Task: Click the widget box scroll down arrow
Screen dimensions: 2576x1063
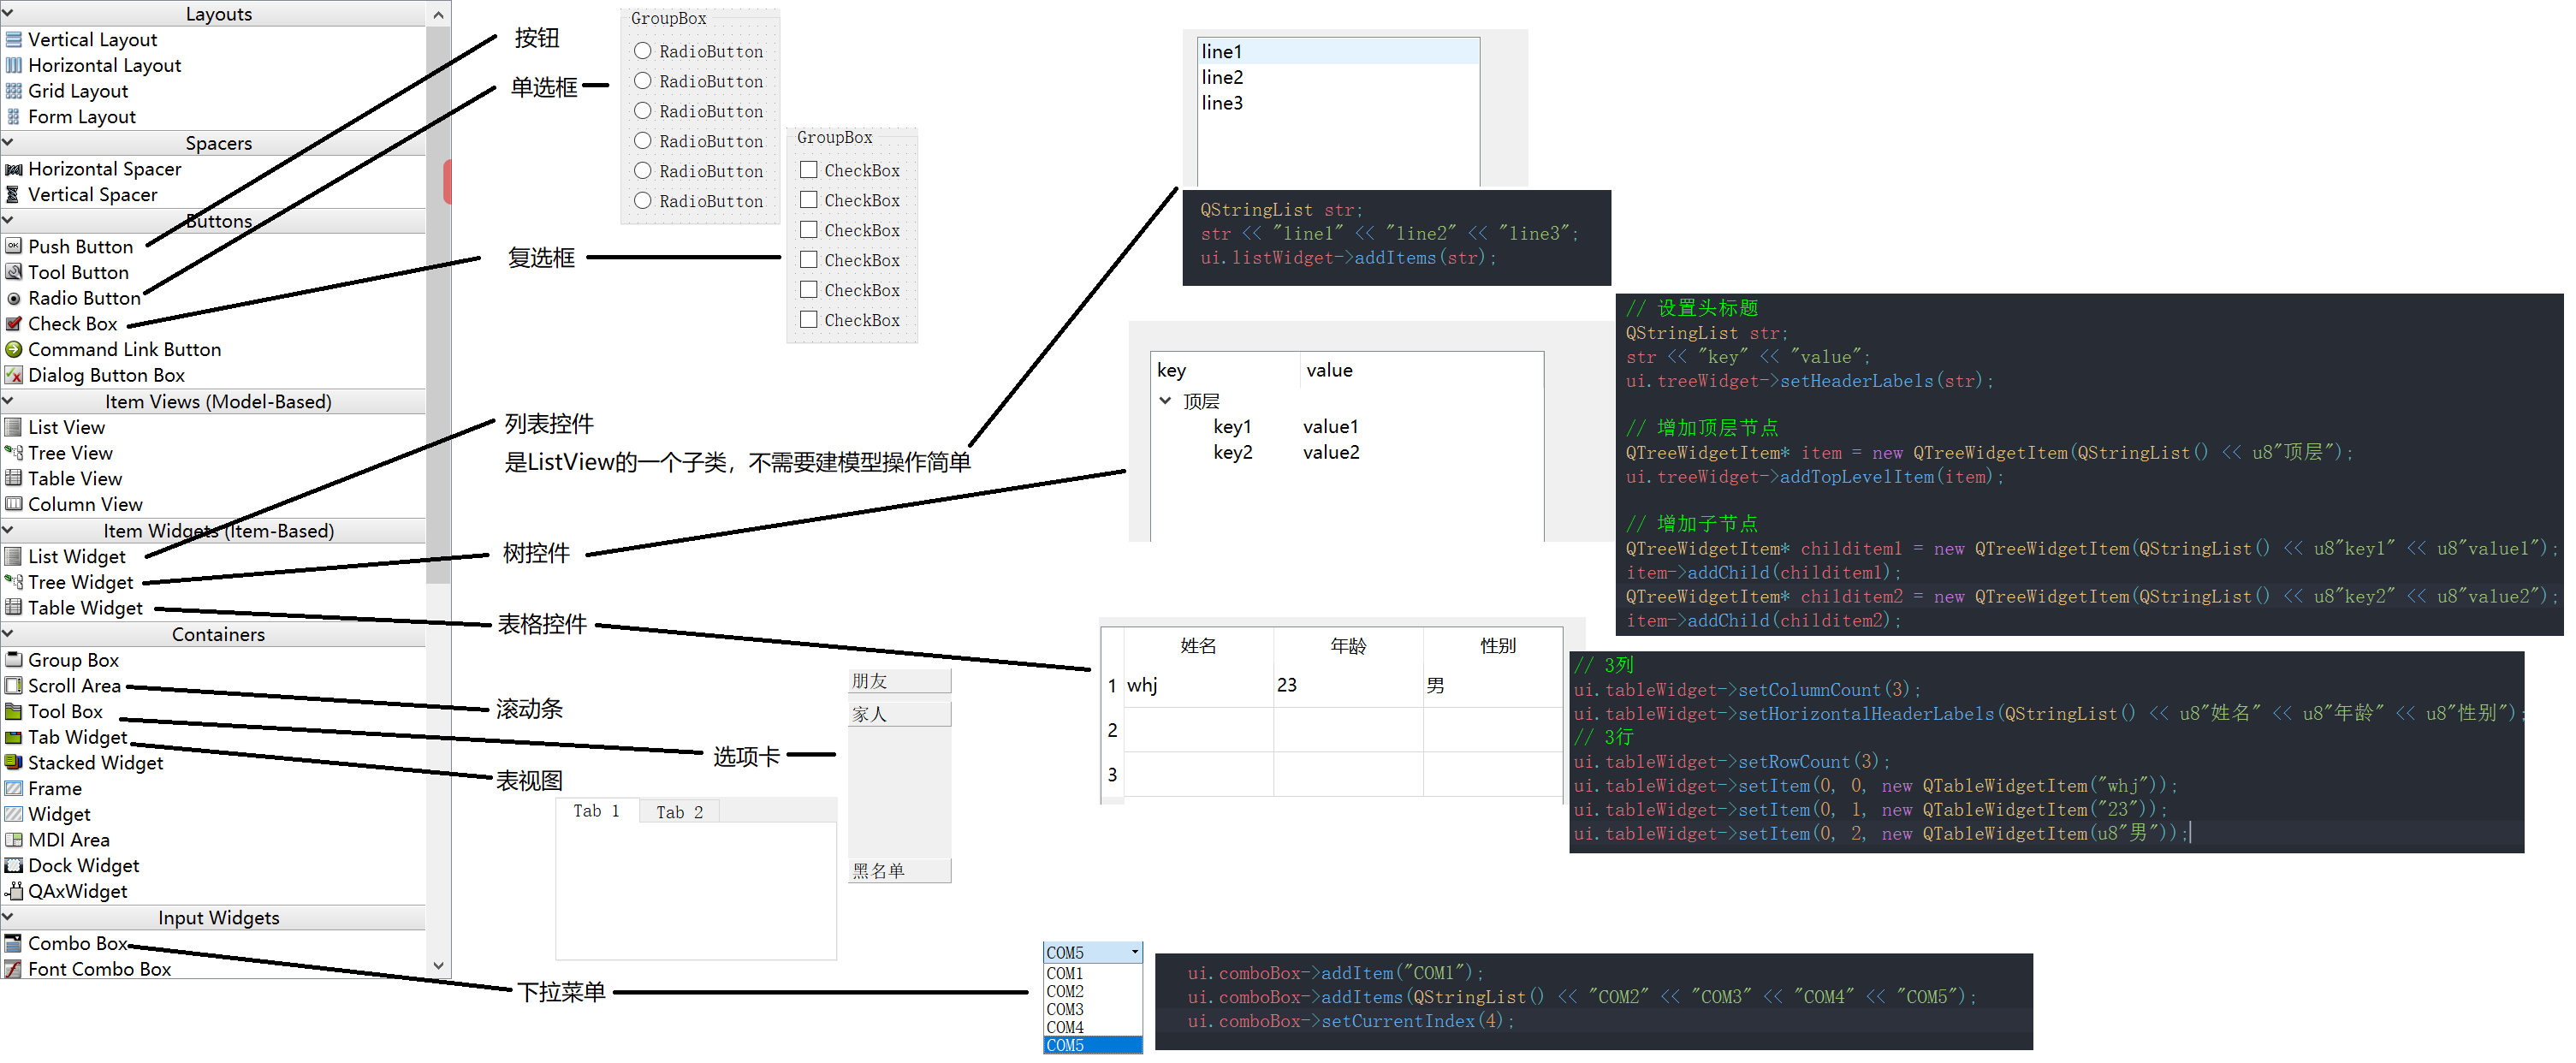Action: [x=438, y=966]
